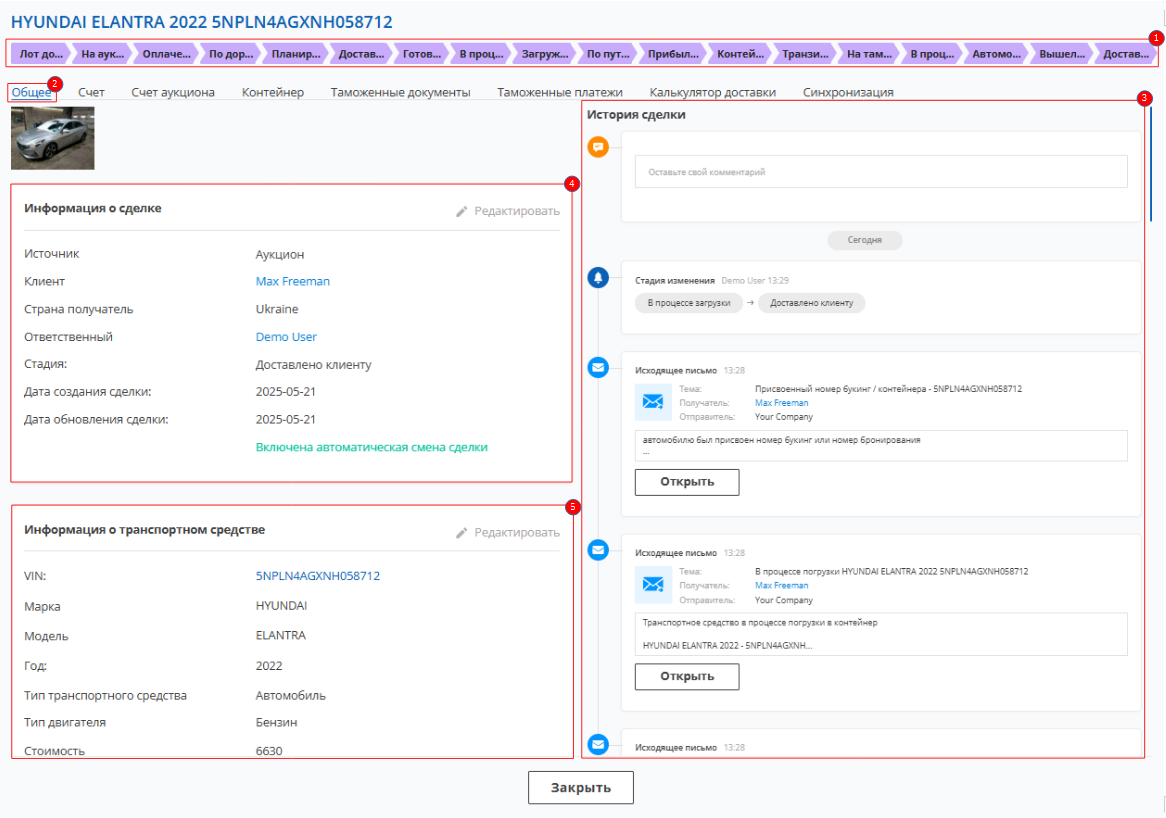Select the 'Вышел...' stage pill
Viewport: 1166px width, 818px height.
[1061, 54]
